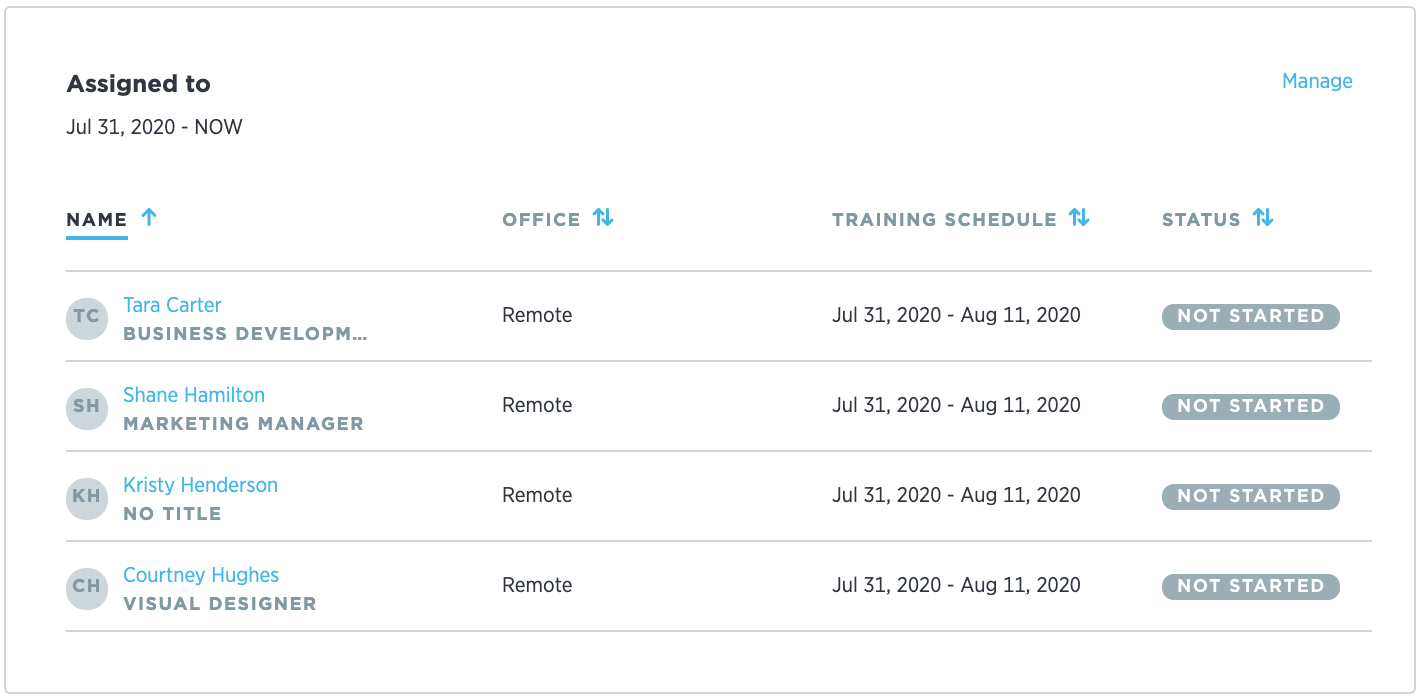Click the Not Started badge for Courtney Hughes
Viewport: 1422px width, 700px height.
1250,586
